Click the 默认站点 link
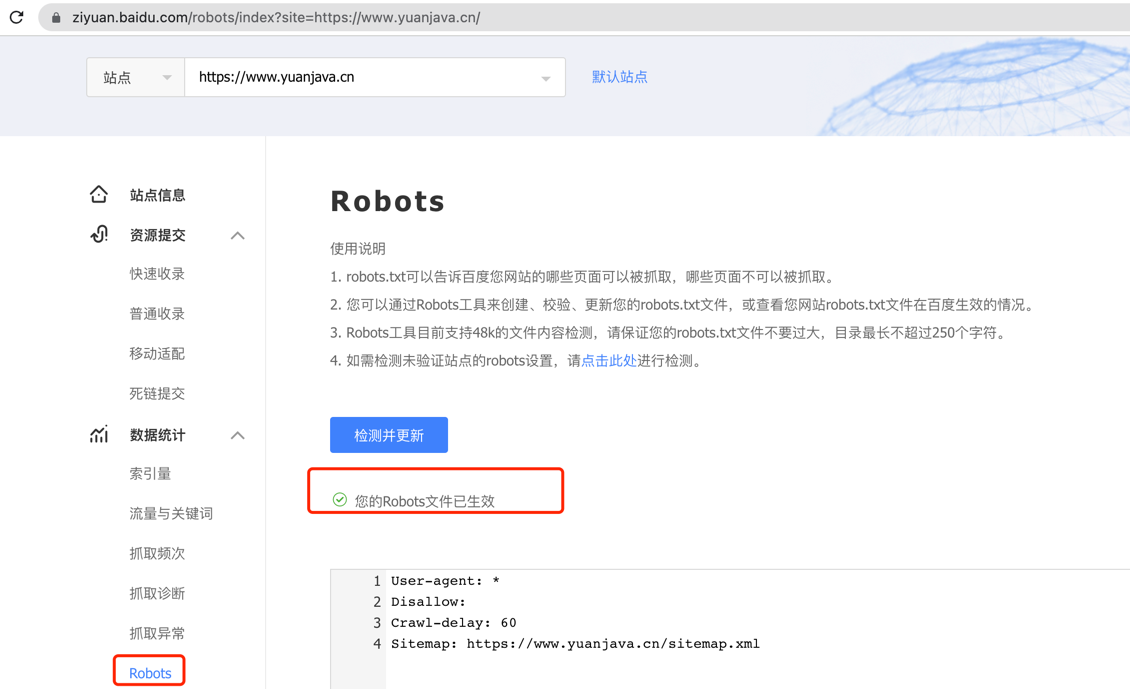Screen dimensions: 1130x689 tap(619, 77)
